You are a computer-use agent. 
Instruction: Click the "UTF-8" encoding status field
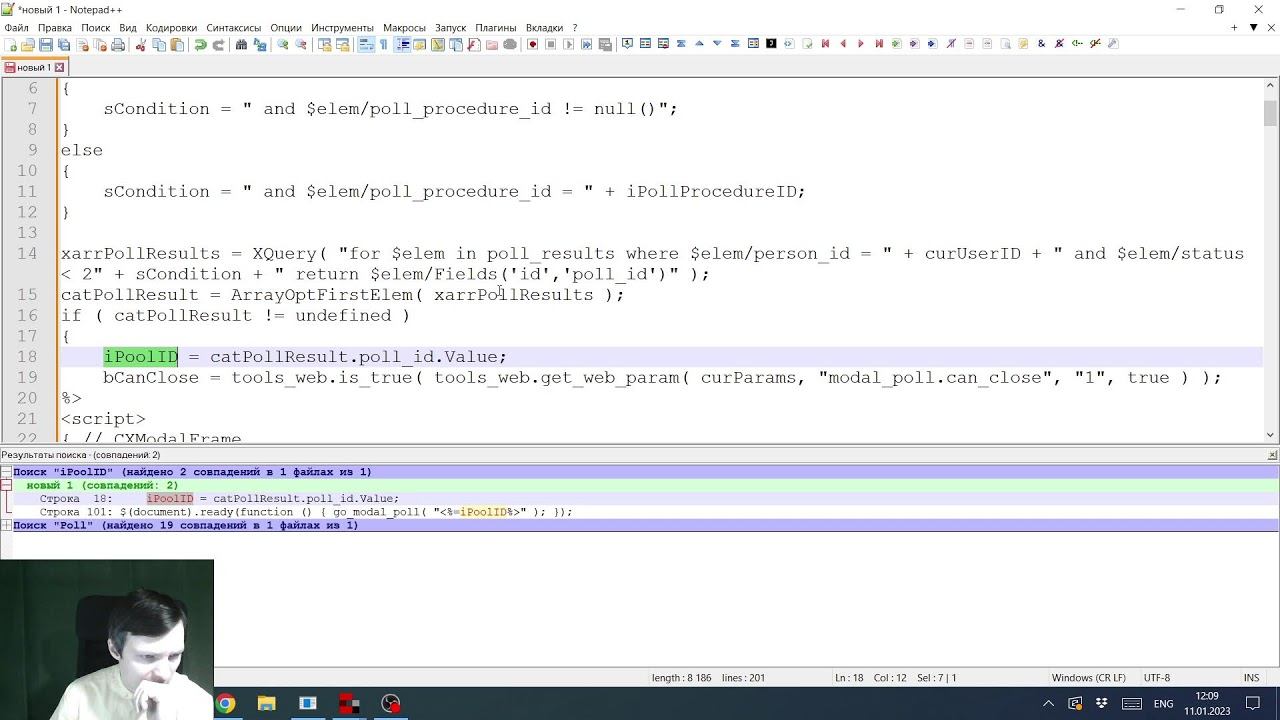(1156, 678)
